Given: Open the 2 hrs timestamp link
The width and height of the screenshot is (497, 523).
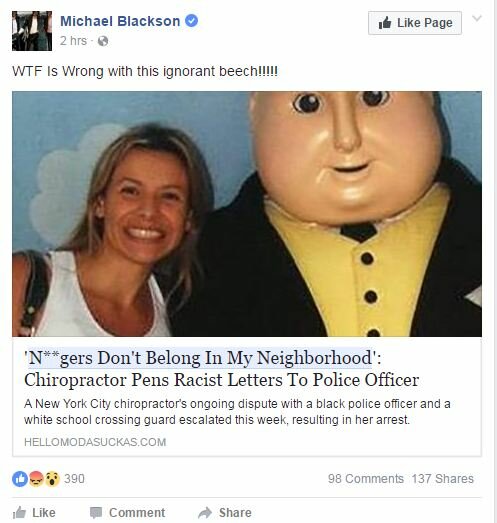Looking at the screenshot, I should point(73,41).
